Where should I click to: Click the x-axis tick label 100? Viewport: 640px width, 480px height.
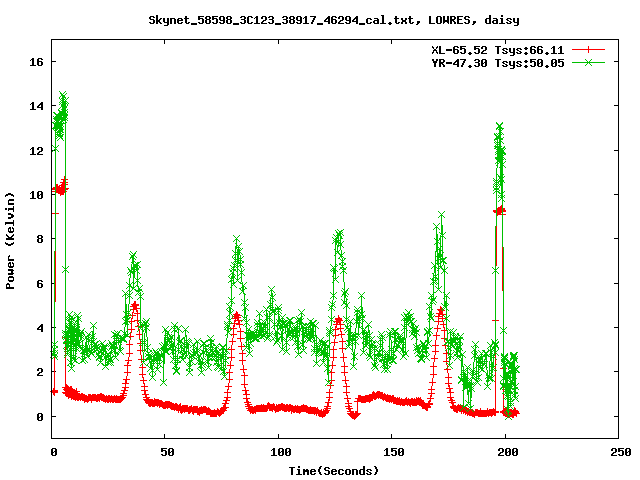[281, 452]
